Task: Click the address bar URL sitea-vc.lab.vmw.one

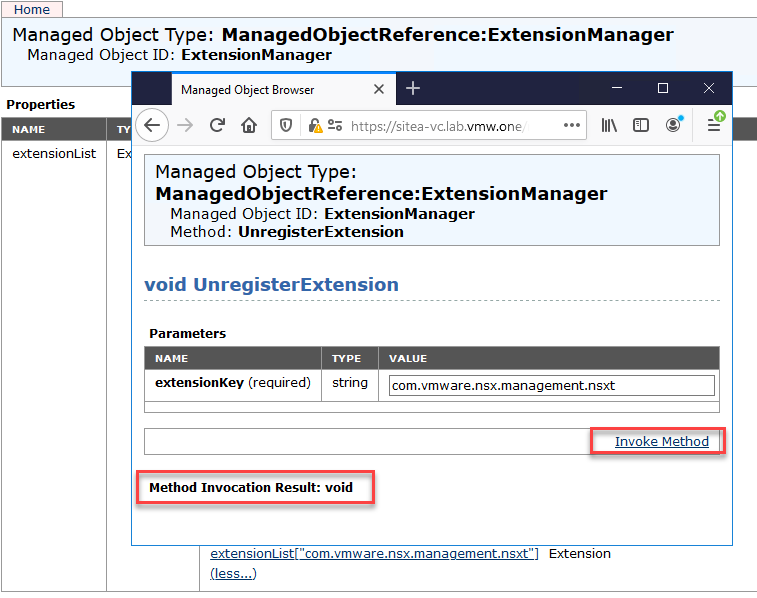Action: [x=439, y=126]
